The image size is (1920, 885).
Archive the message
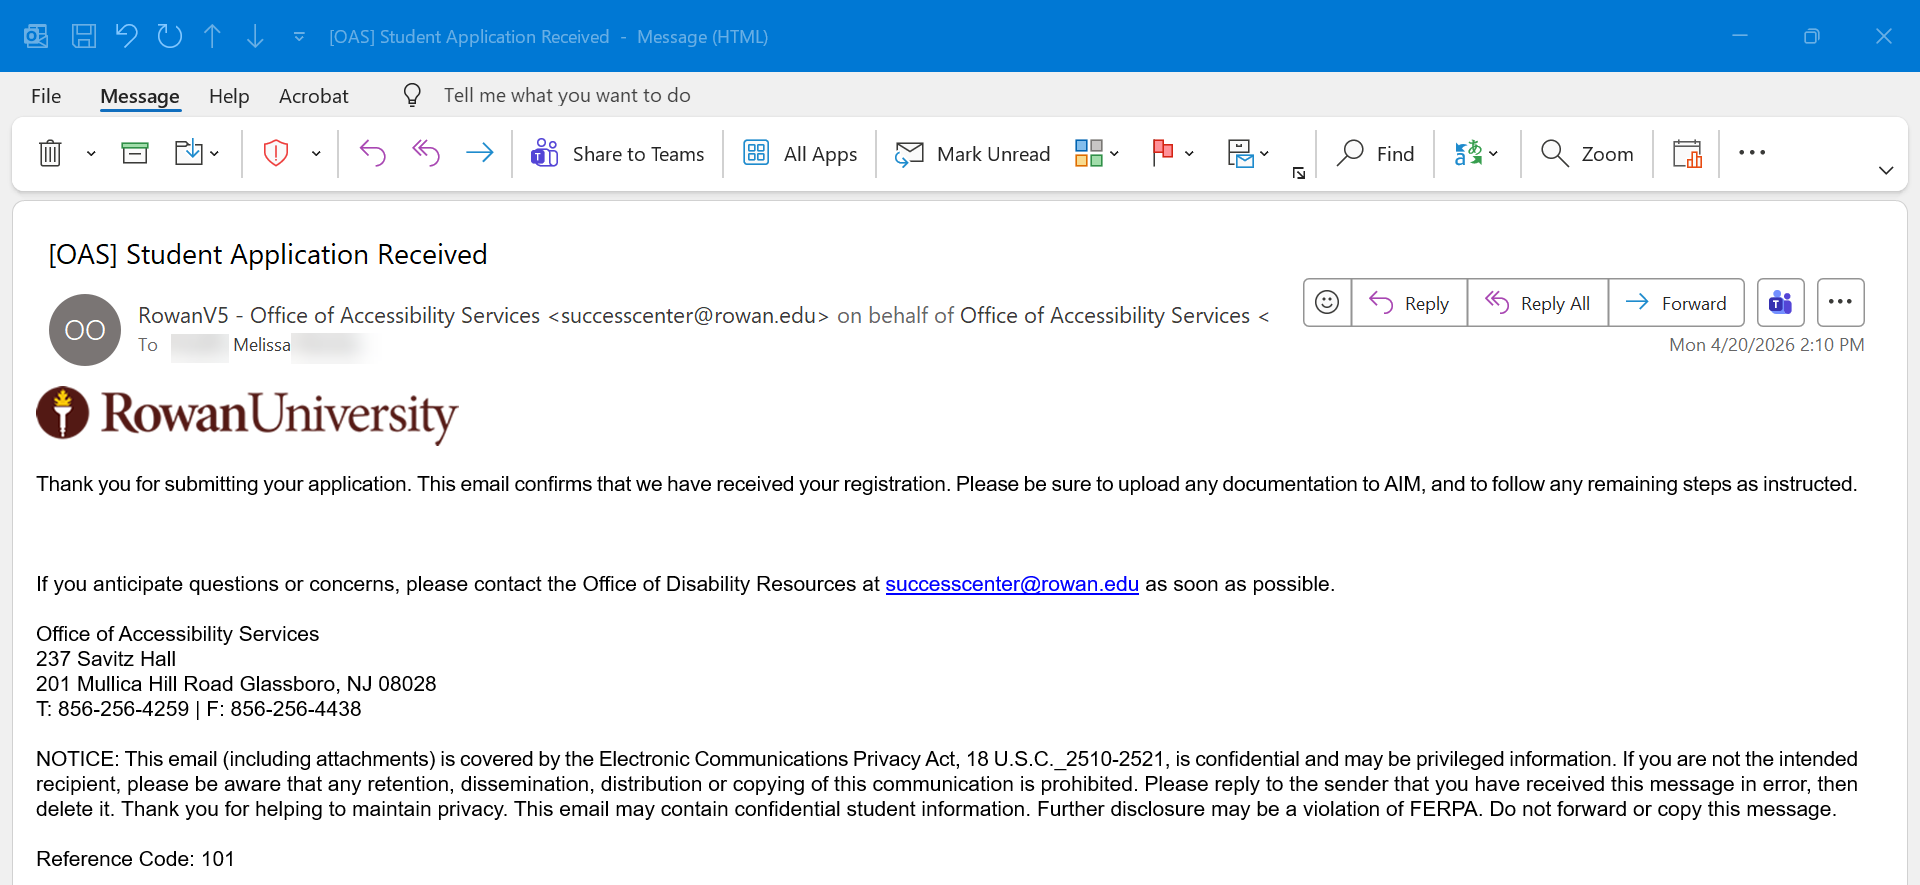135,153
